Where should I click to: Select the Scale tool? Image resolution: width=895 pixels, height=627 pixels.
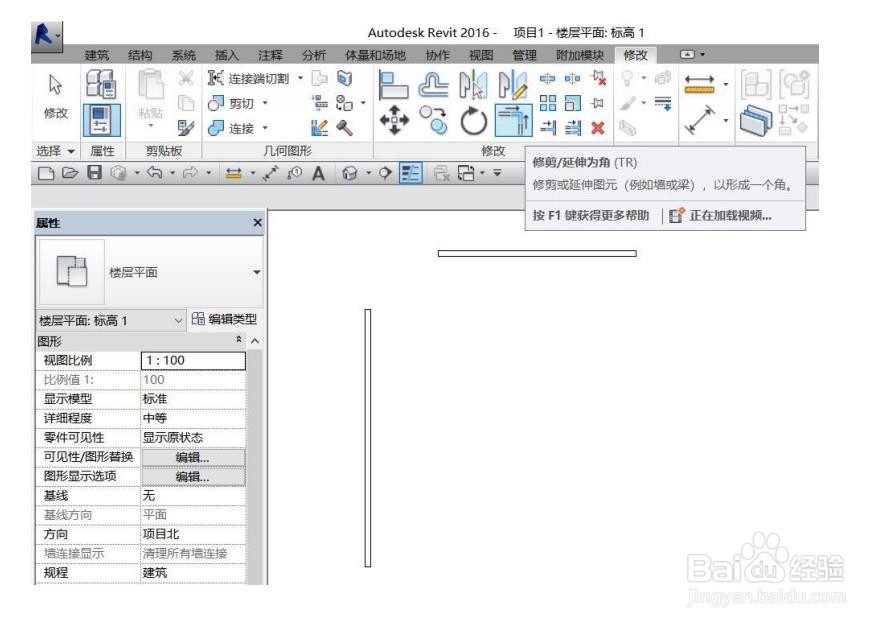pyautogui.click(x=573, y=103)
